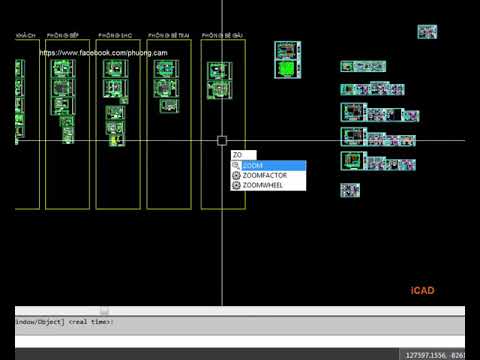Click the dynamic input box showing ZO
Viewport: 480px width, 360px height.
pos(244,155)
